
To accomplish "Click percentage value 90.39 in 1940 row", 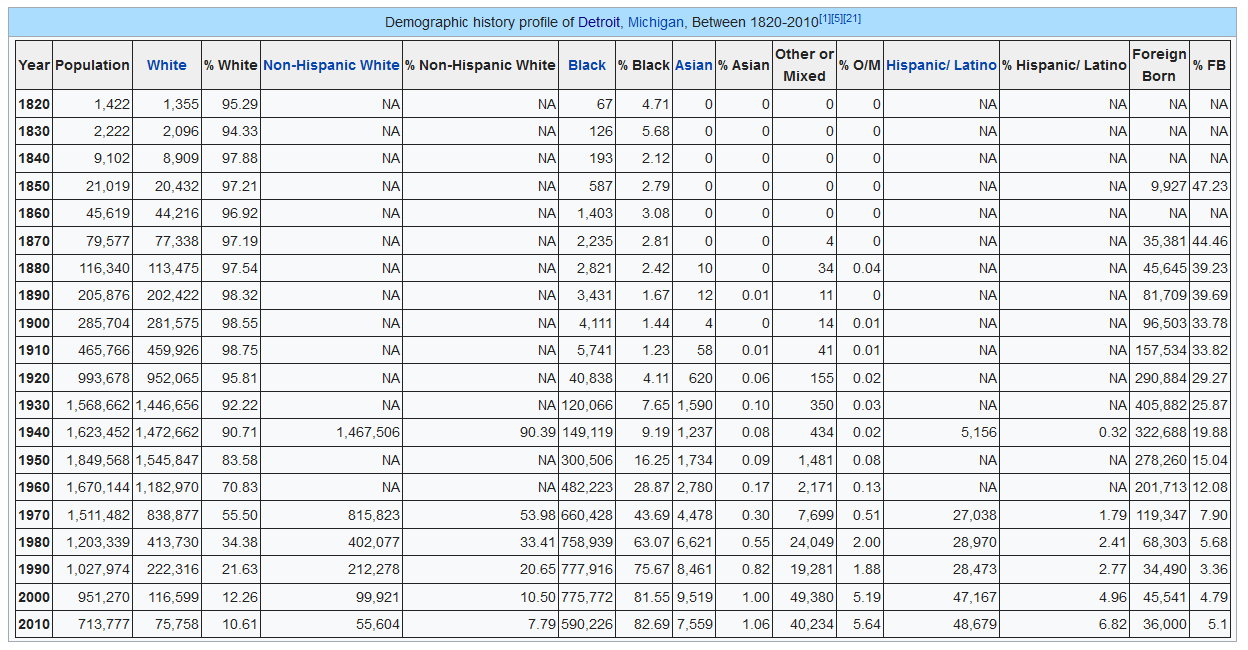I will coord(537,432).
